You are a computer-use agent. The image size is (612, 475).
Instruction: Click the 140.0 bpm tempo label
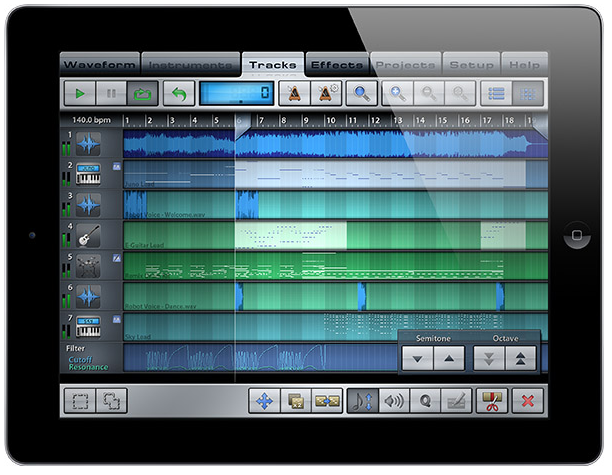click(91, 120)
